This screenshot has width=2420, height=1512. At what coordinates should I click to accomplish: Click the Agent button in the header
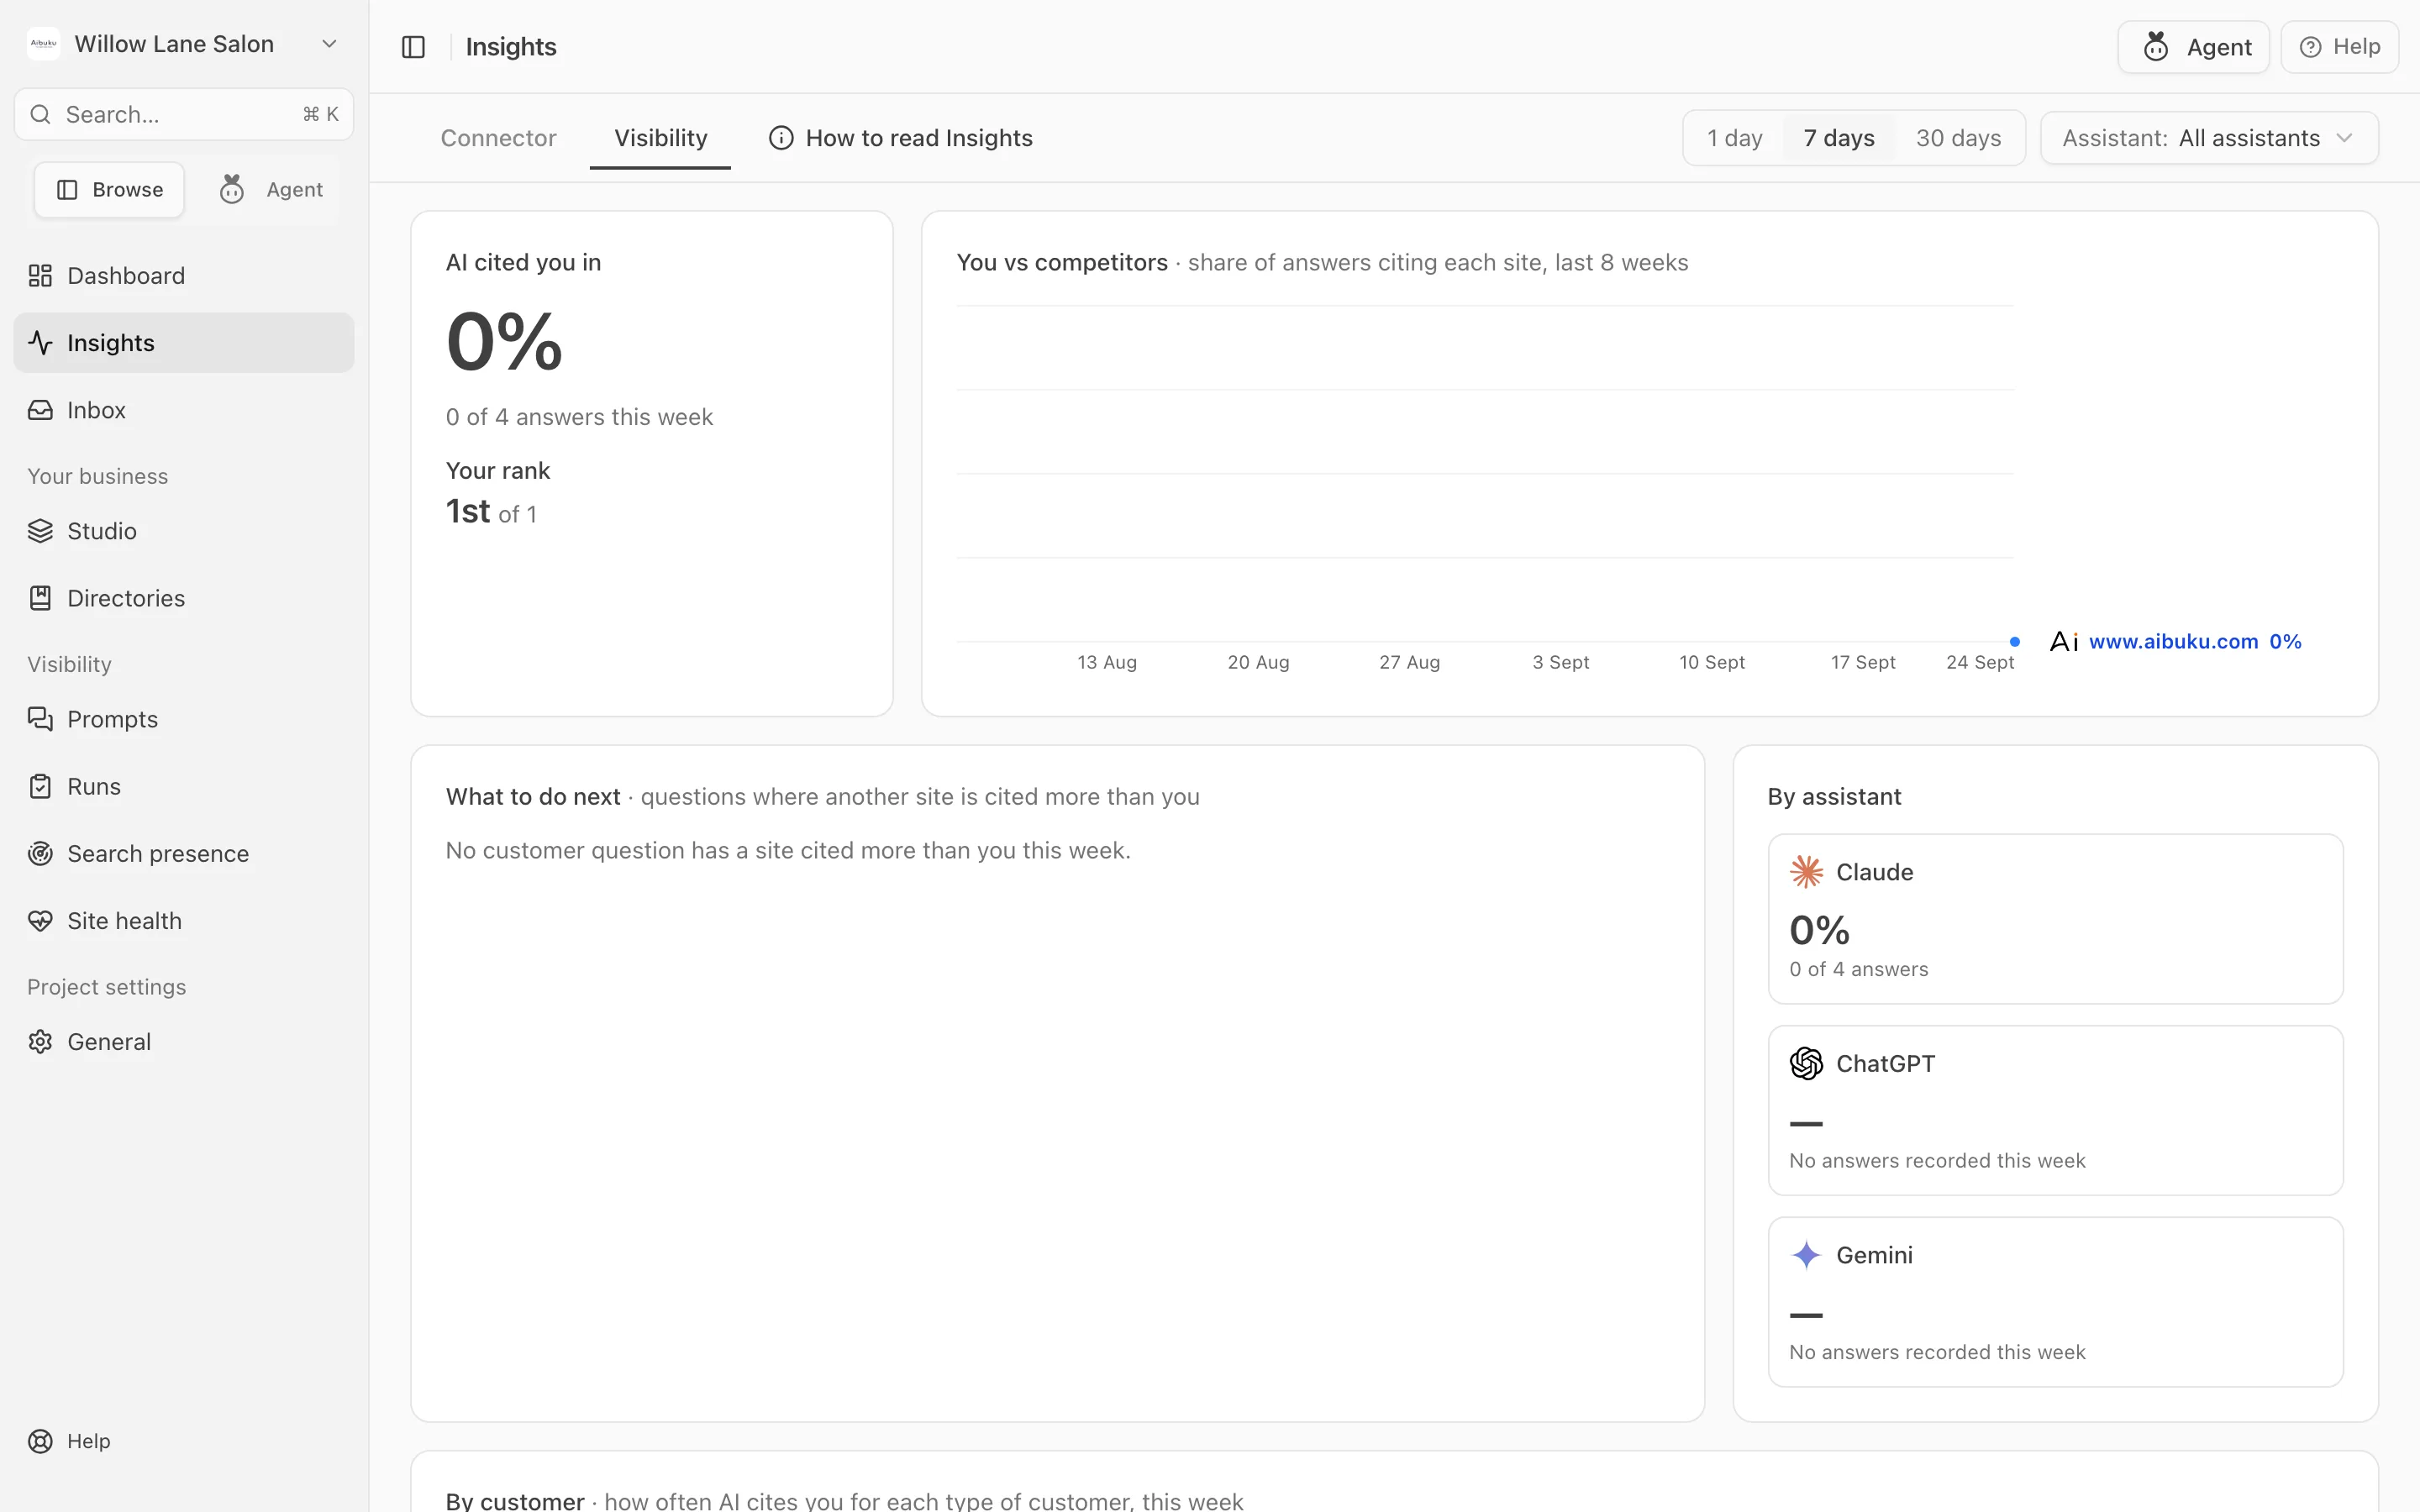coord(2193,47)
